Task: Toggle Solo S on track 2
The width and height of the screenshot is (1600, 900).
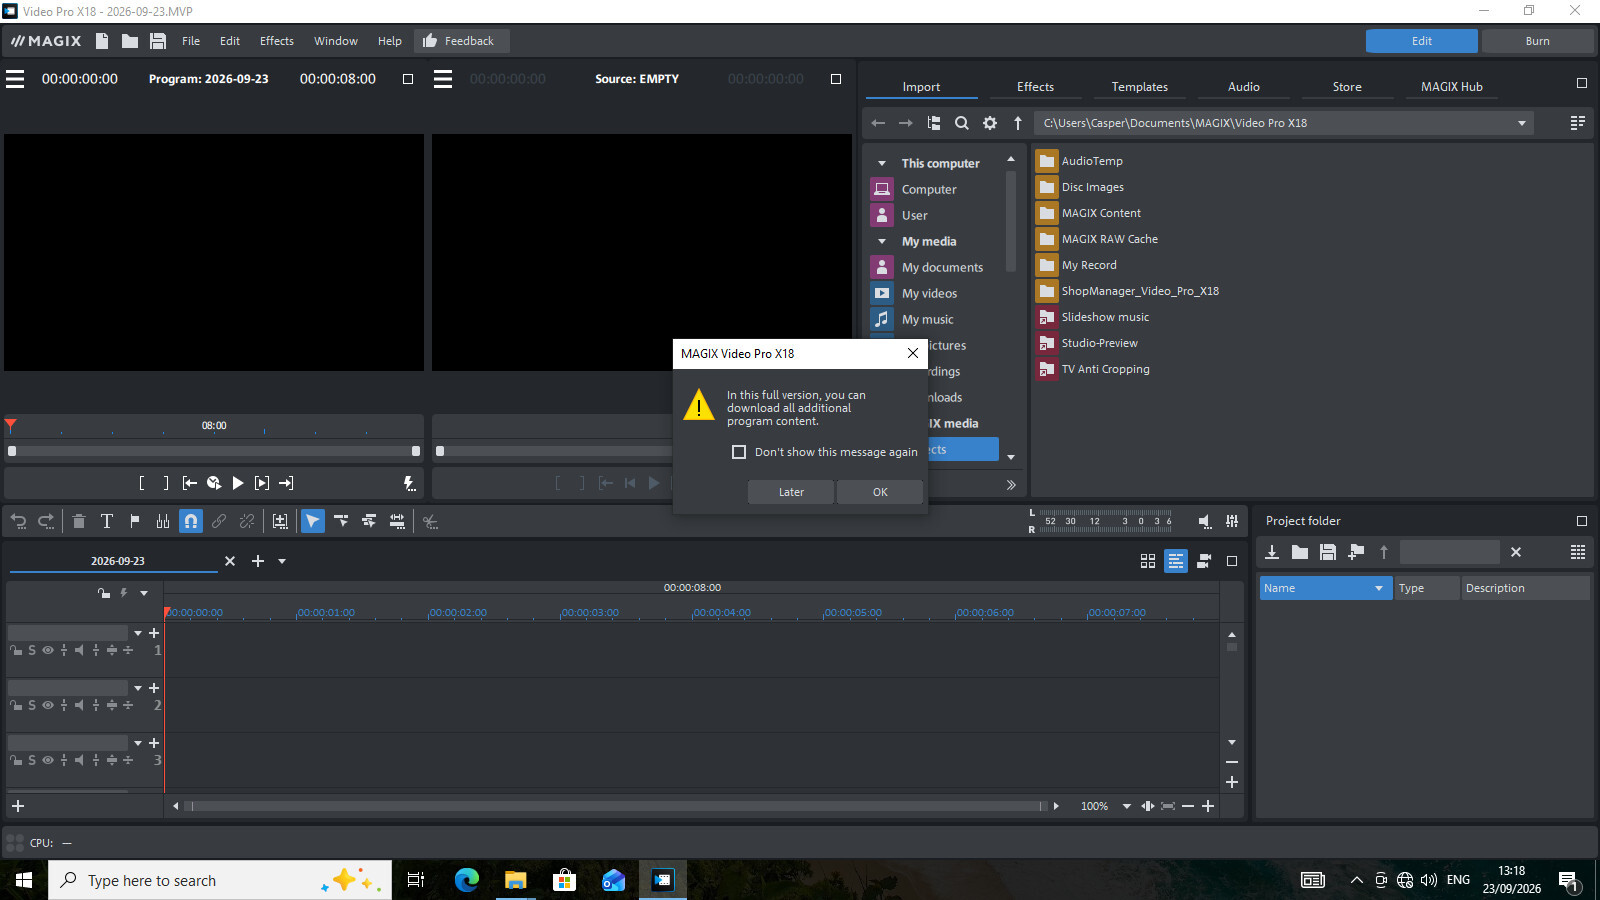Action: [x=32, y=705]
